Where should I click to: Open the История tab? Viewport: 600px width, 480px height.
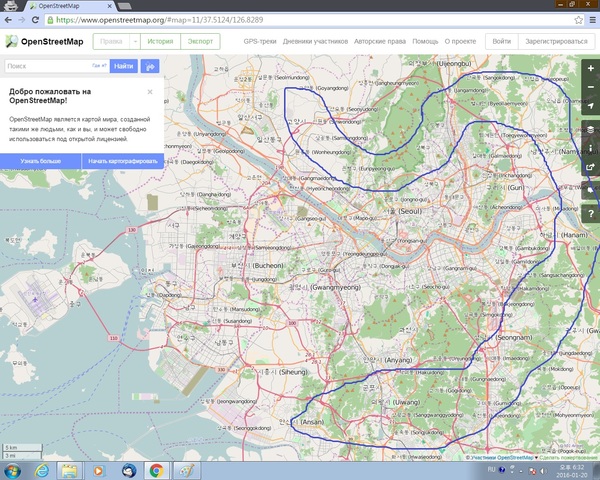[160, 41]
